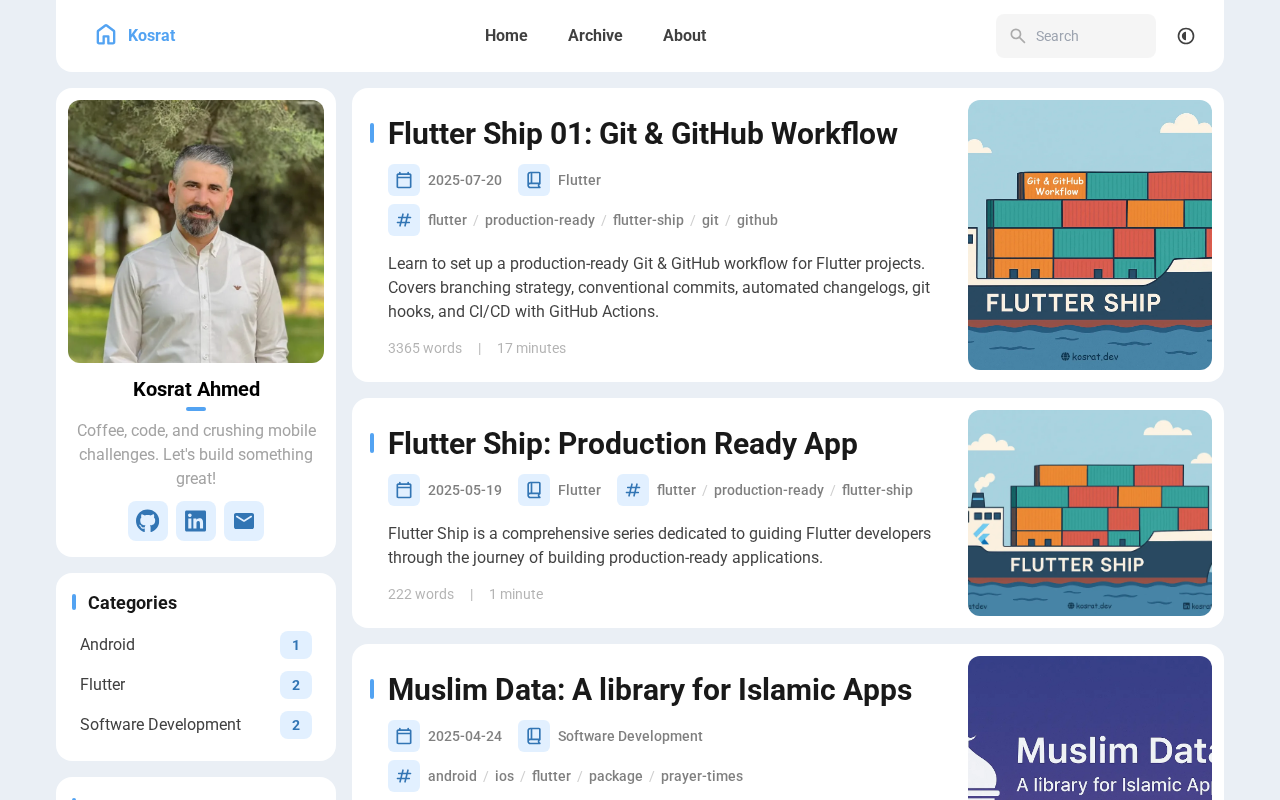
Task: Select the Software Development sidebar category
Action: click(x=196, y=725)
